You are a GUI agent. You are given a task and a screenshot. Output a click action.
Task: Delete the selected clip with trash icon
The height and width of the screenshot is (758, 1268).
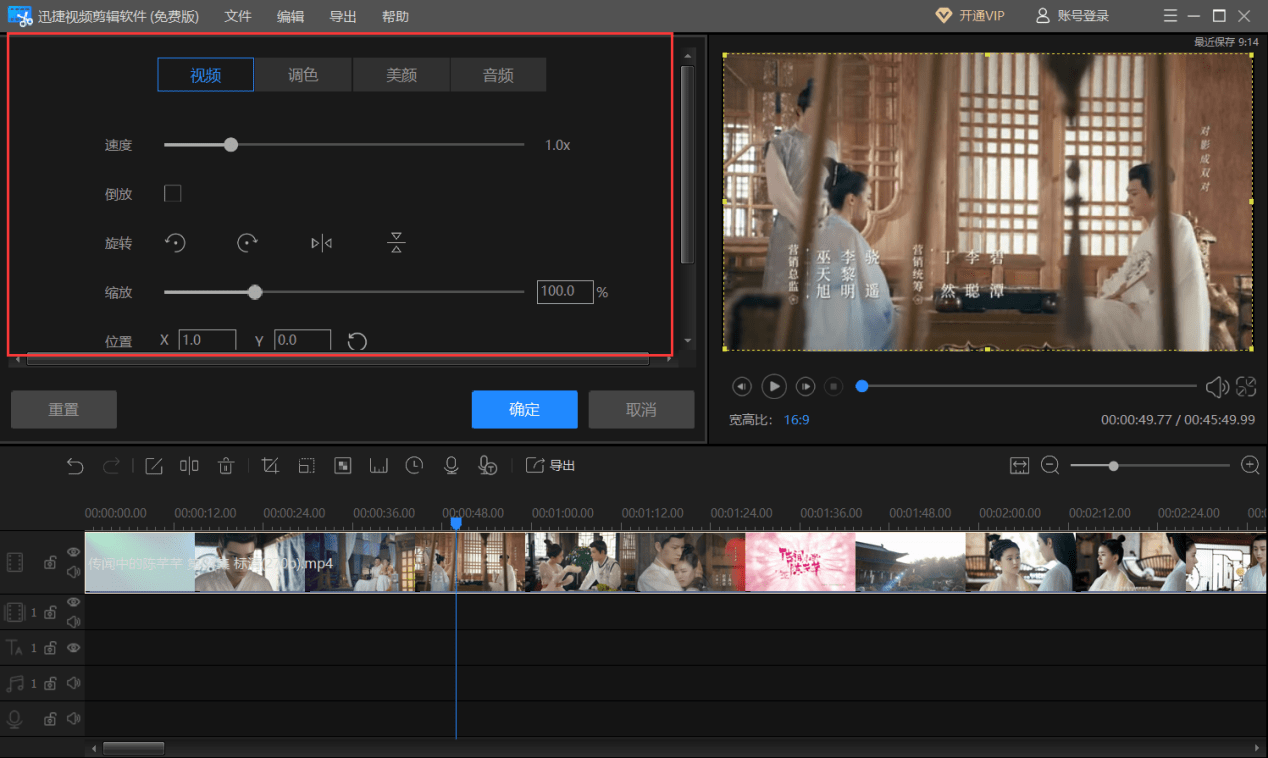click(x=226, y=465)
